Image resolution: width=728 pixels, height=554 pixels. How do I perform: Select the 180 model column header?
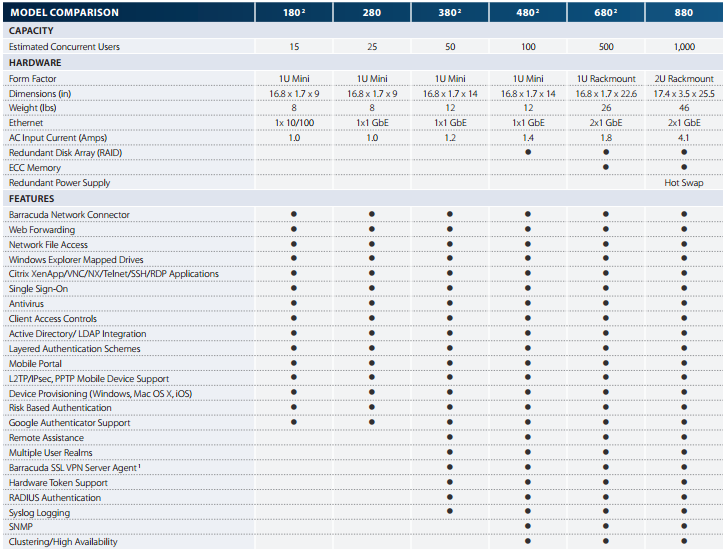294,13
